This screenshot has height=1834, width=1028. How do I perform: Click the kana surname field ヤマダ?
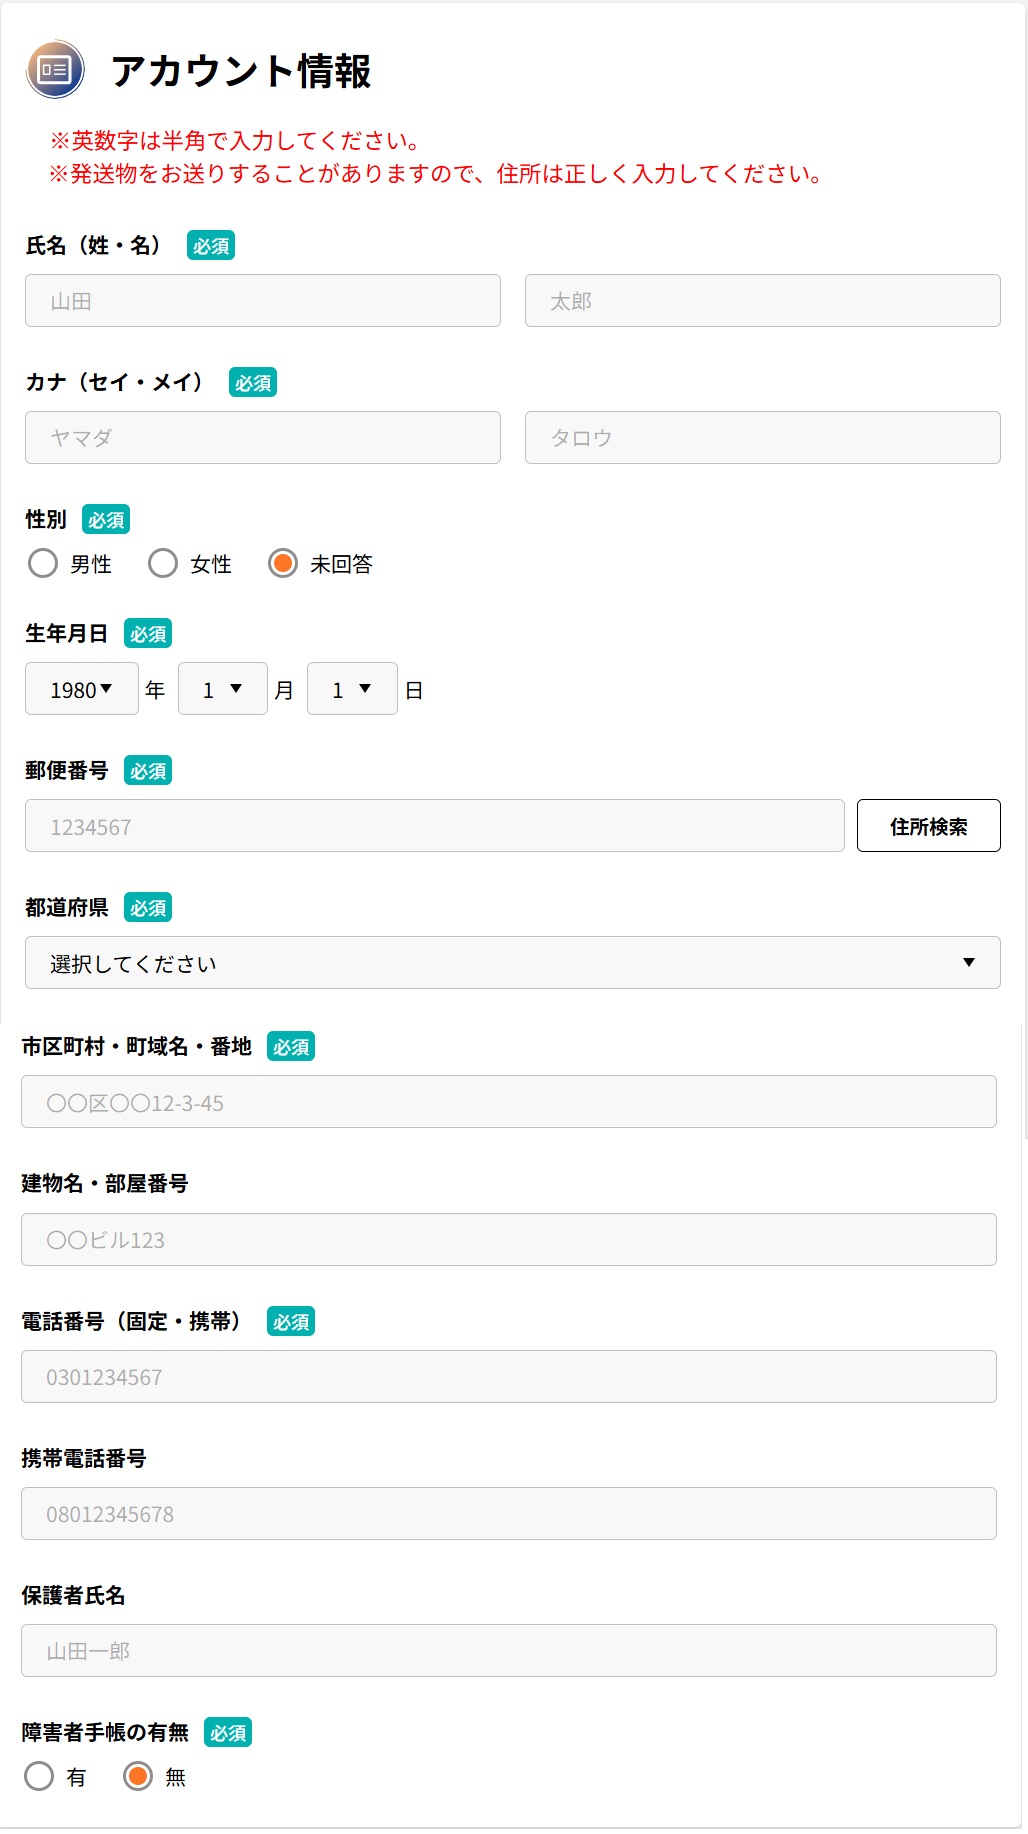[x=263, y=438]
